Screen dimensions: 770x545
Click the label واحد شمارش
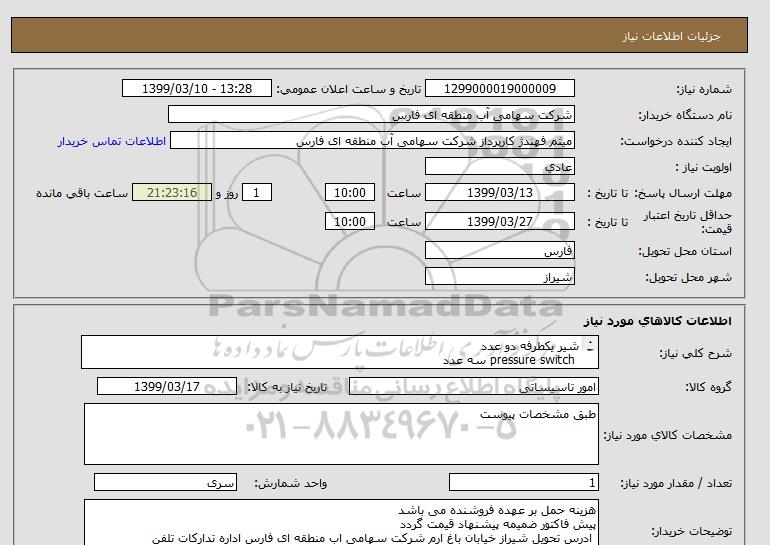click(x=290, y=483)
